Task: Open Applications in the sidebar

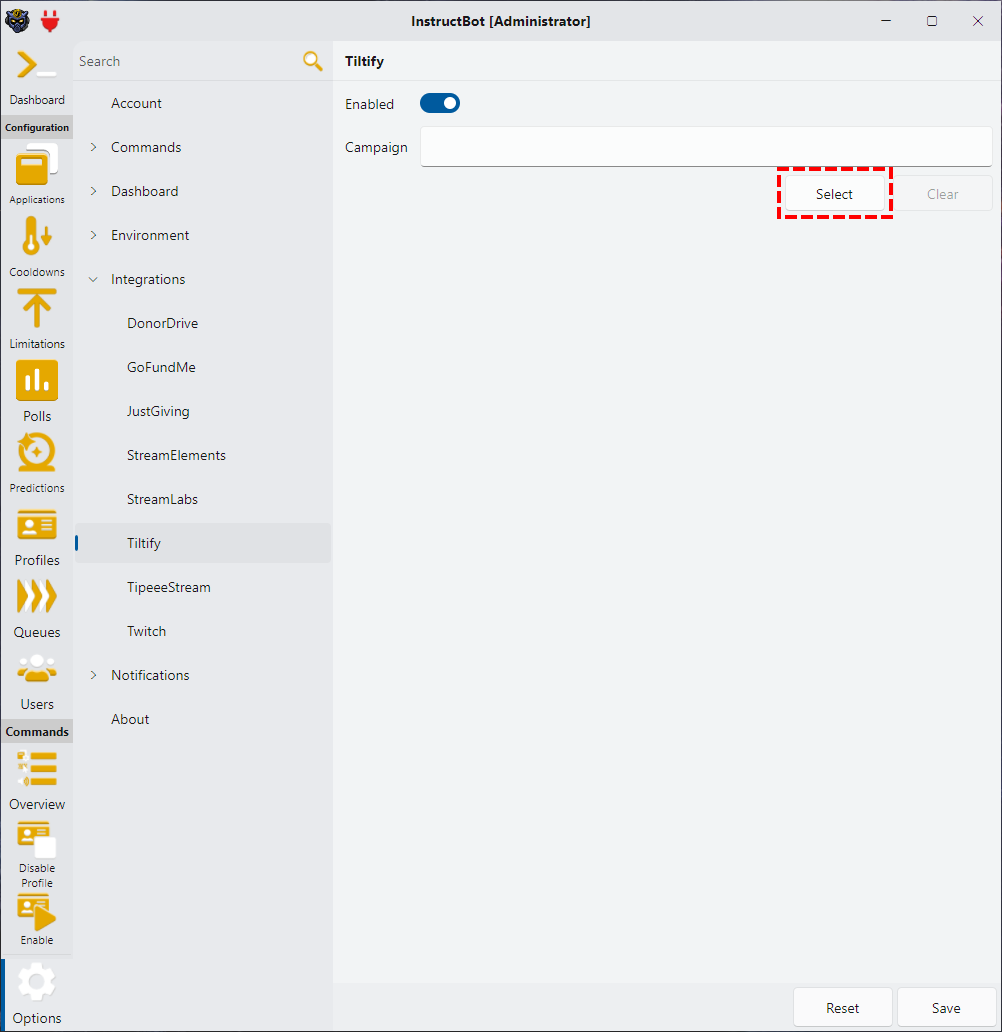Action: [x=36, y=174]
